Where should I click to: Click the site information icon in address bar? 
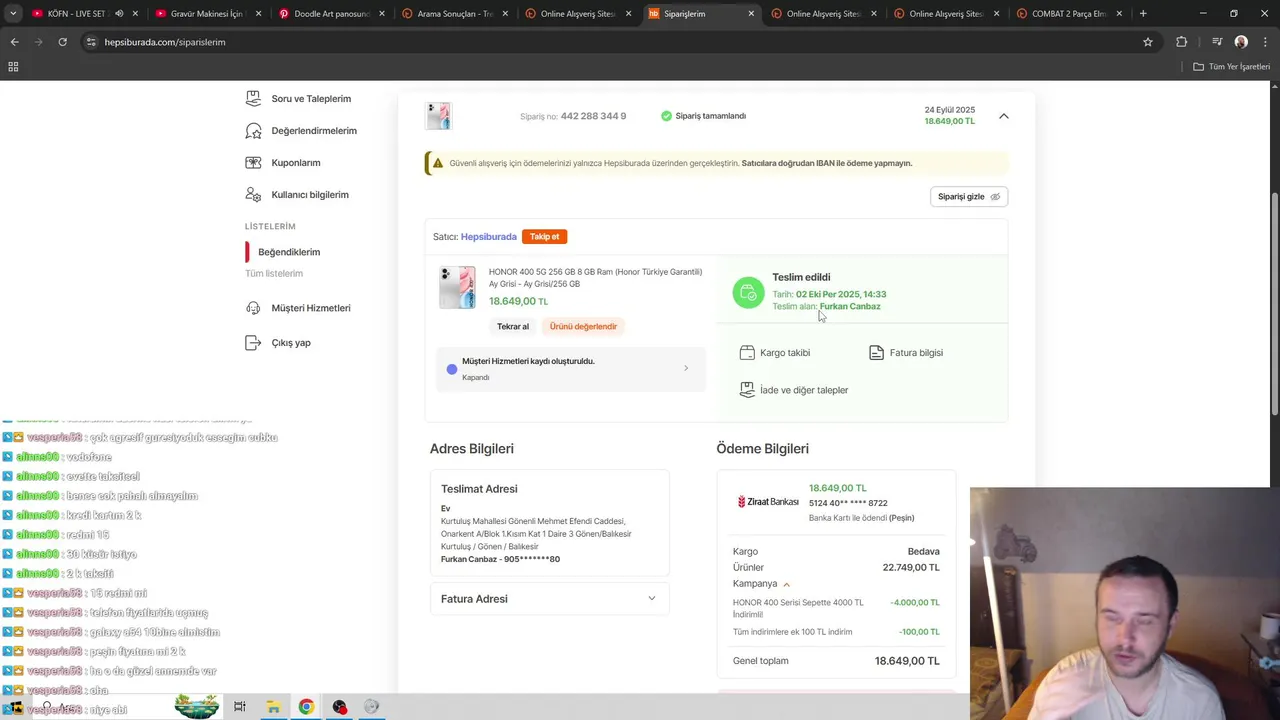[x=91, y=42]
